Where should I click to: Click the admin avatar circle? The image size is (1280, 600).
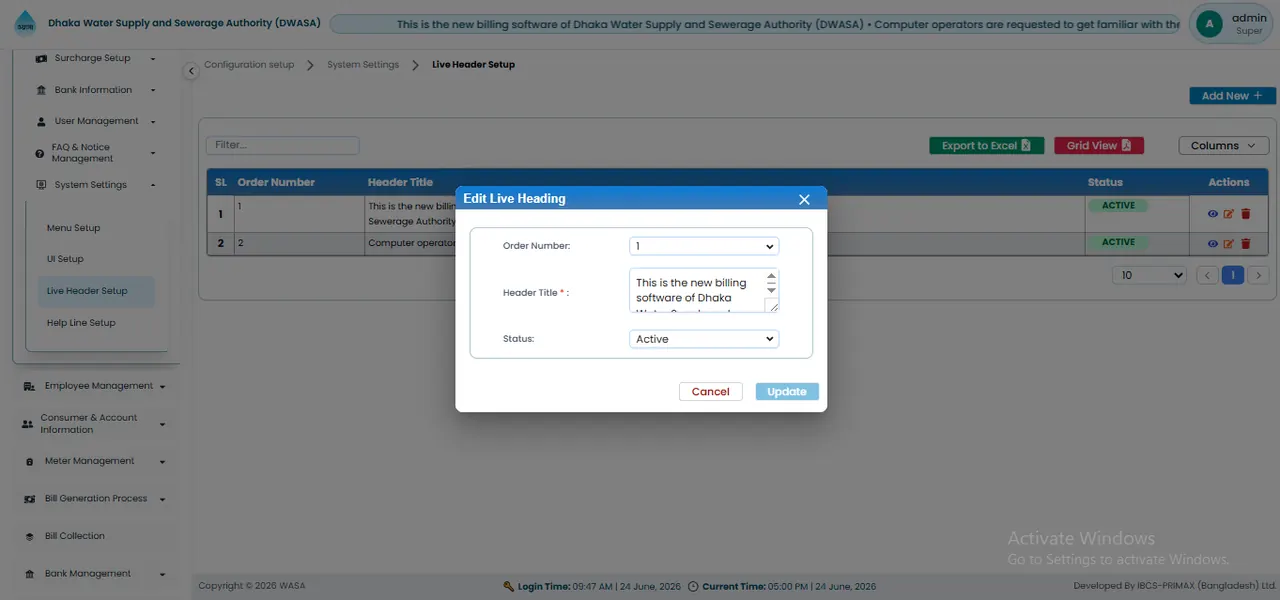[x=1210, y=24]
